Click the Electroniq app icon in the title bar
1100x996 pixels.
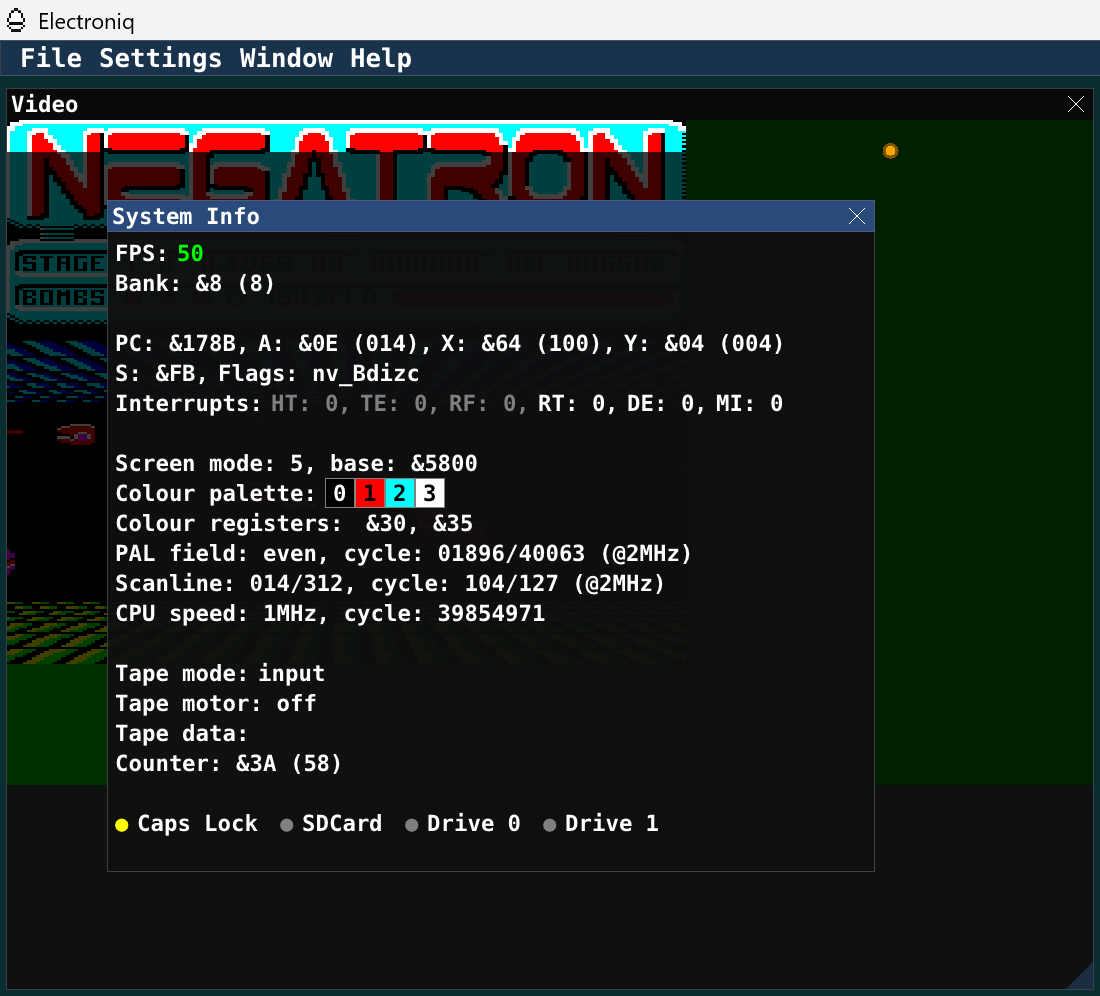click(16, 21)
